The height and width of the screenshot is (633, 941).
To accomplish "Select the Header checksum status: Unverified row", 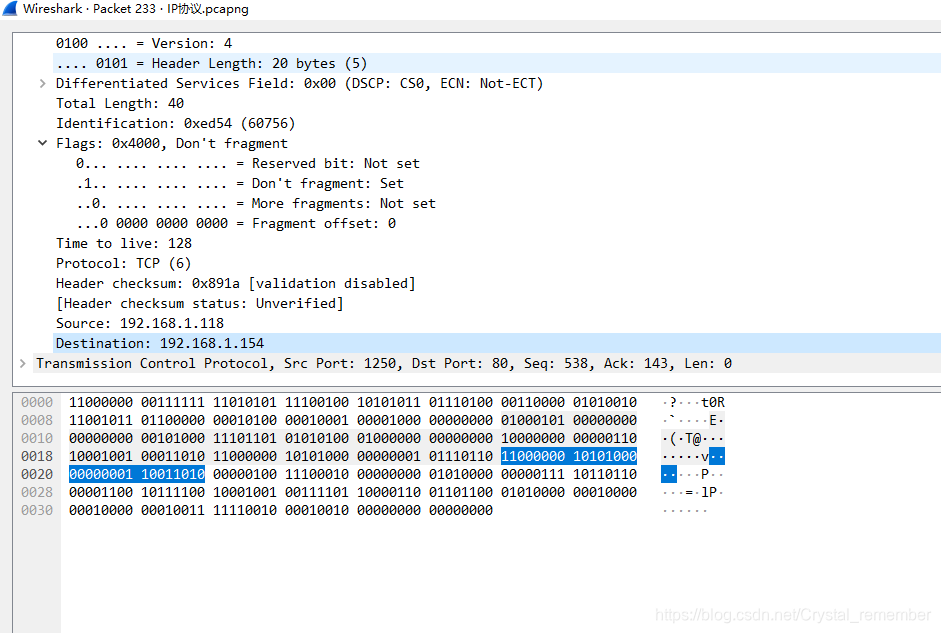I will coord(199,303).
